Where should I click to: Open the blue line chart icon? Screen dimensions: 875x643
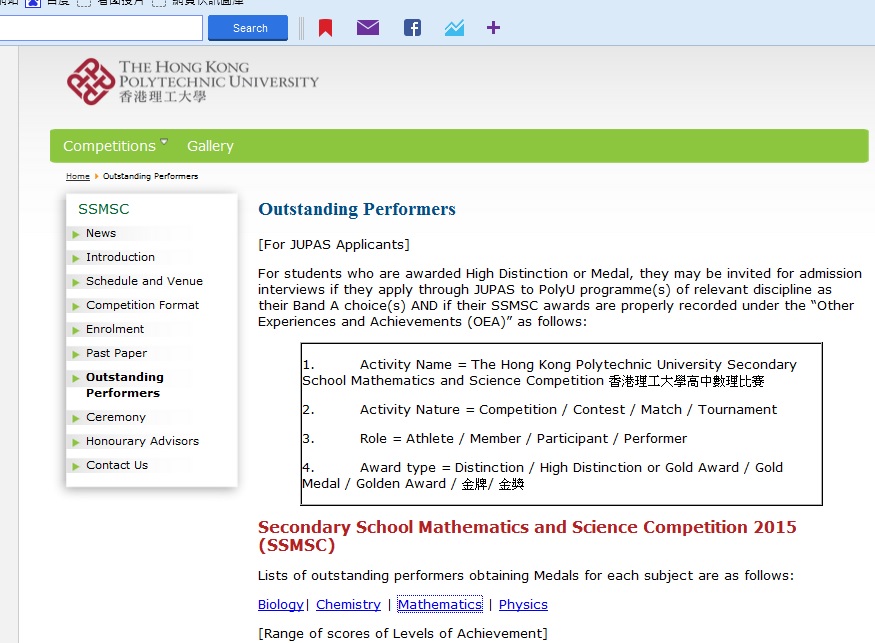pyautogui.click(x=454, y=28)
